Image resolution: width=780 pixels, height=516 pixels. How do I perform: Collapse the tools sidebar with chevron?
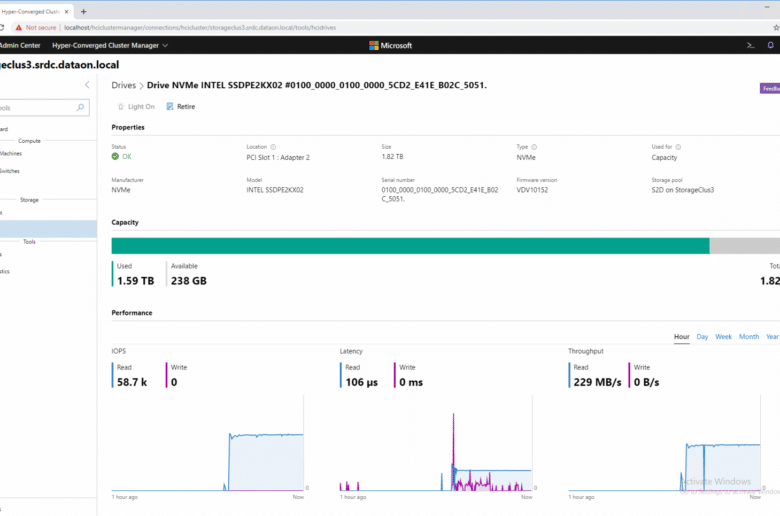click(87, 85)
